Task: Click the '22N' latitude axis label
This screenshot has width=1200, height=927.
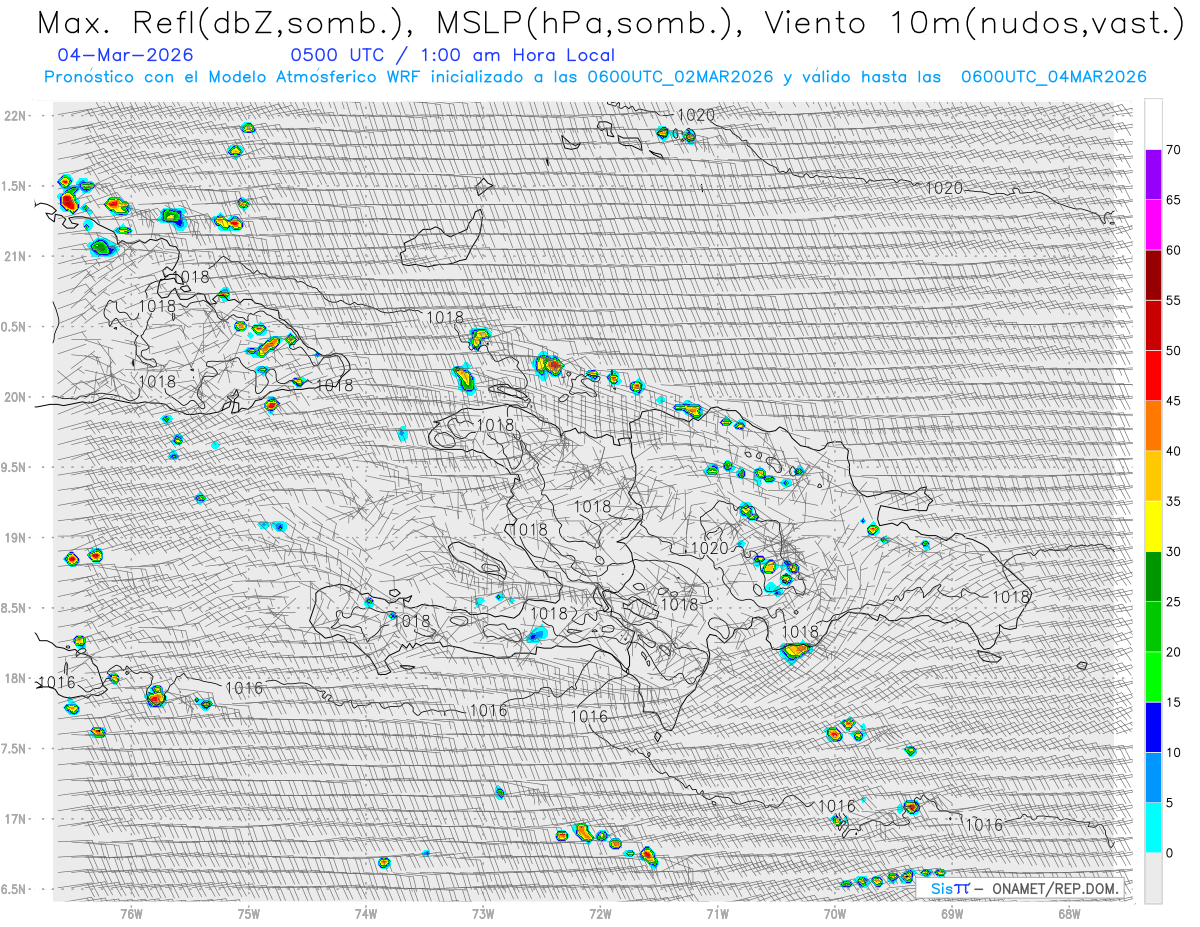Action: [x=15, y=115]
